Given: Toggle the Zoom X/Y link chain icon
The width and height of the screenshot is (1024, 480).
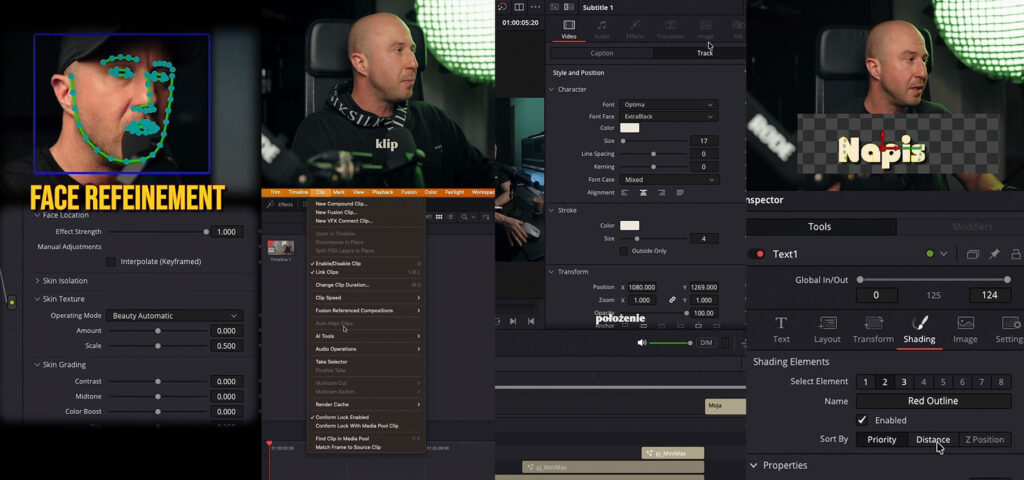Looking at the screenshot, I should tap(672, 300).
